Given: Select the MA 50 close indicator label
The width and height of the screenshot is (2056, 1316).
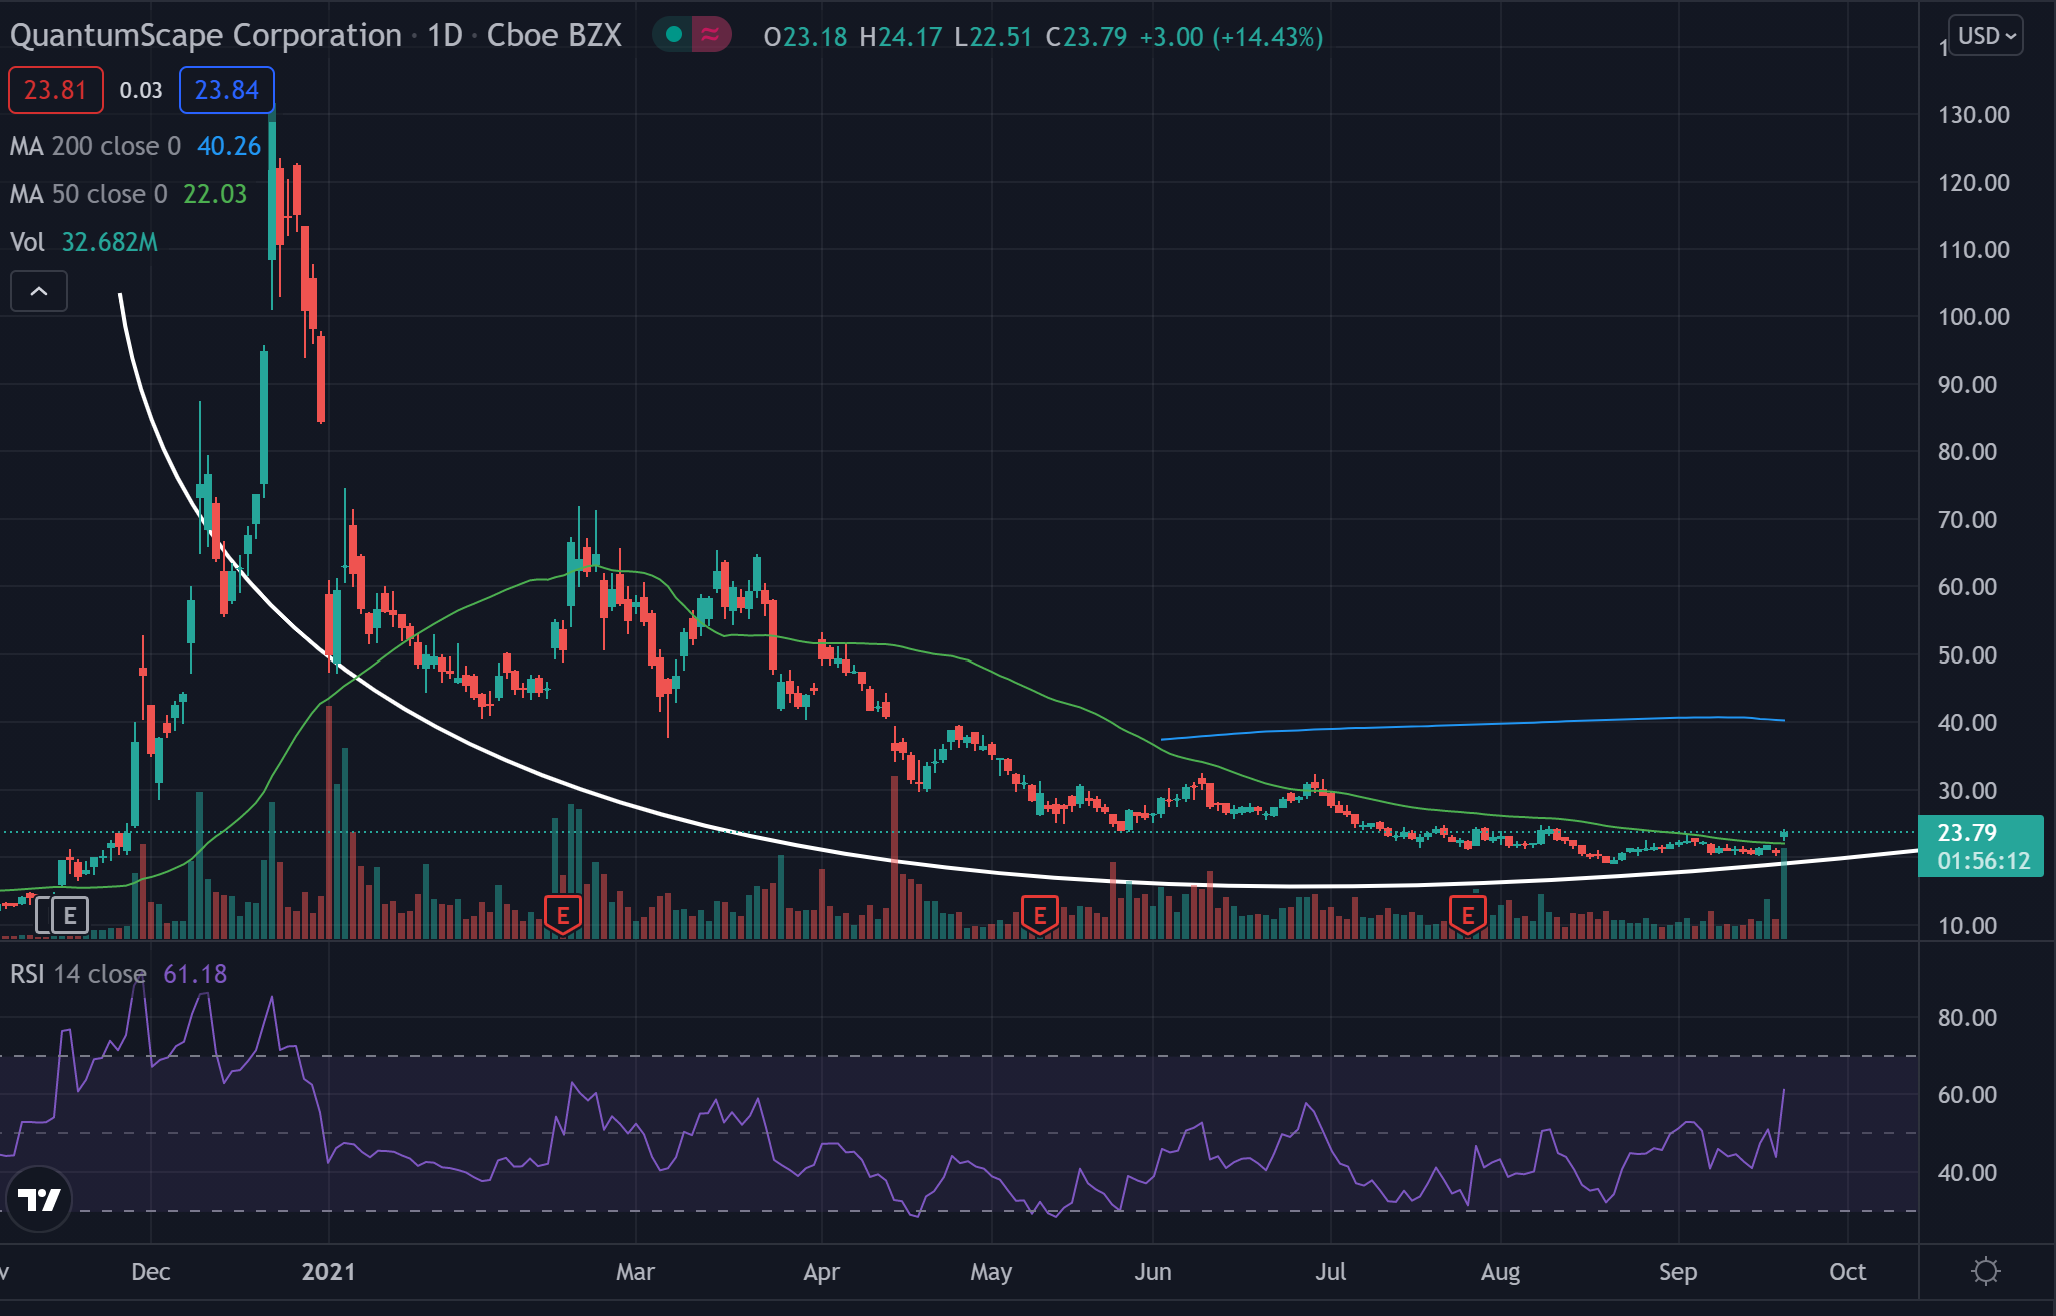Looking at the screenshot, I should coord(89,194).
